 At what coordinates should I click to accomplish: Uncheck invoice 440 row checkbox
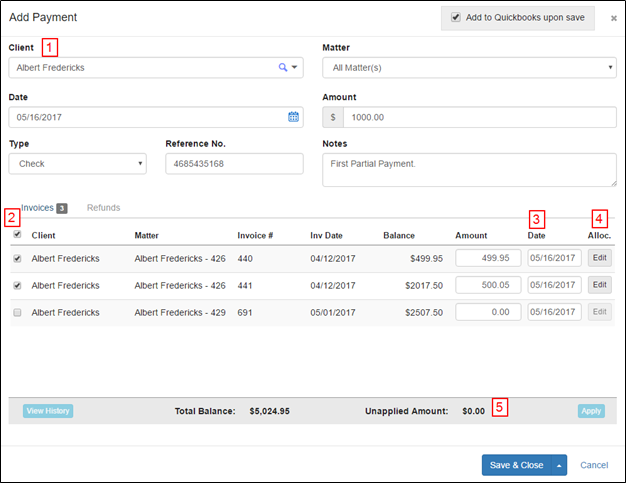tap(17, 258)
